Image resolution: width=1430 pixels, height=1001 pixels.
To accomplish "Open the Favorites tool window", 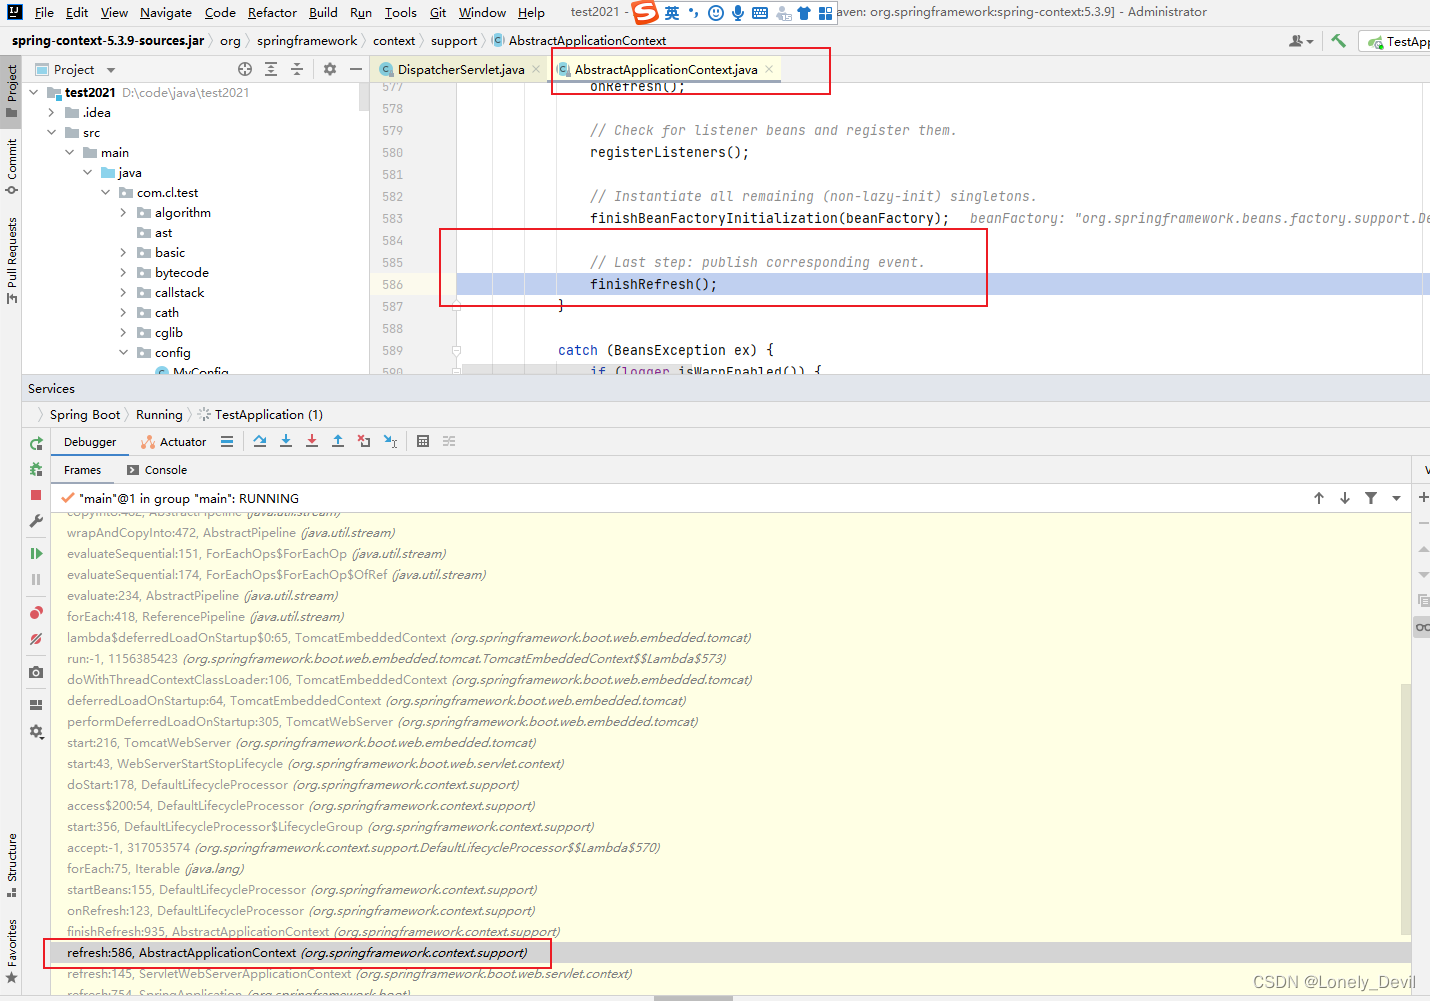I will (x=12, y=952).
